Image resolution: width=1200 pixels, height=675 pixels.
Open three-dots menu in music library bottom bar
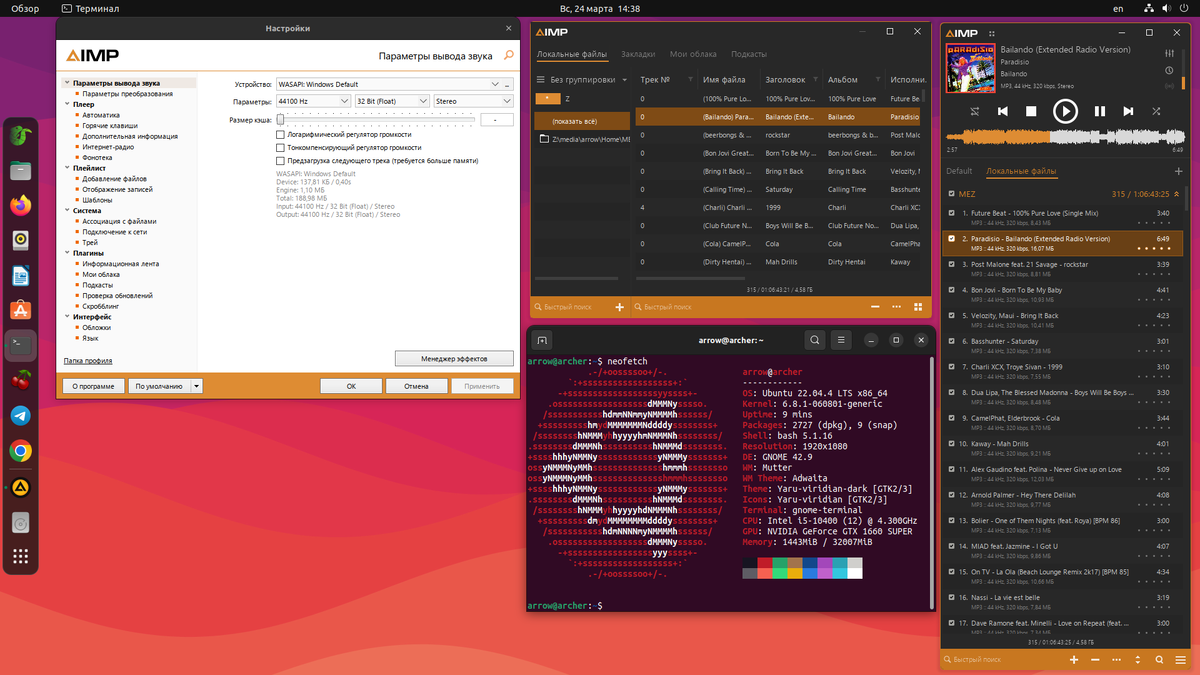click(897, 307)
